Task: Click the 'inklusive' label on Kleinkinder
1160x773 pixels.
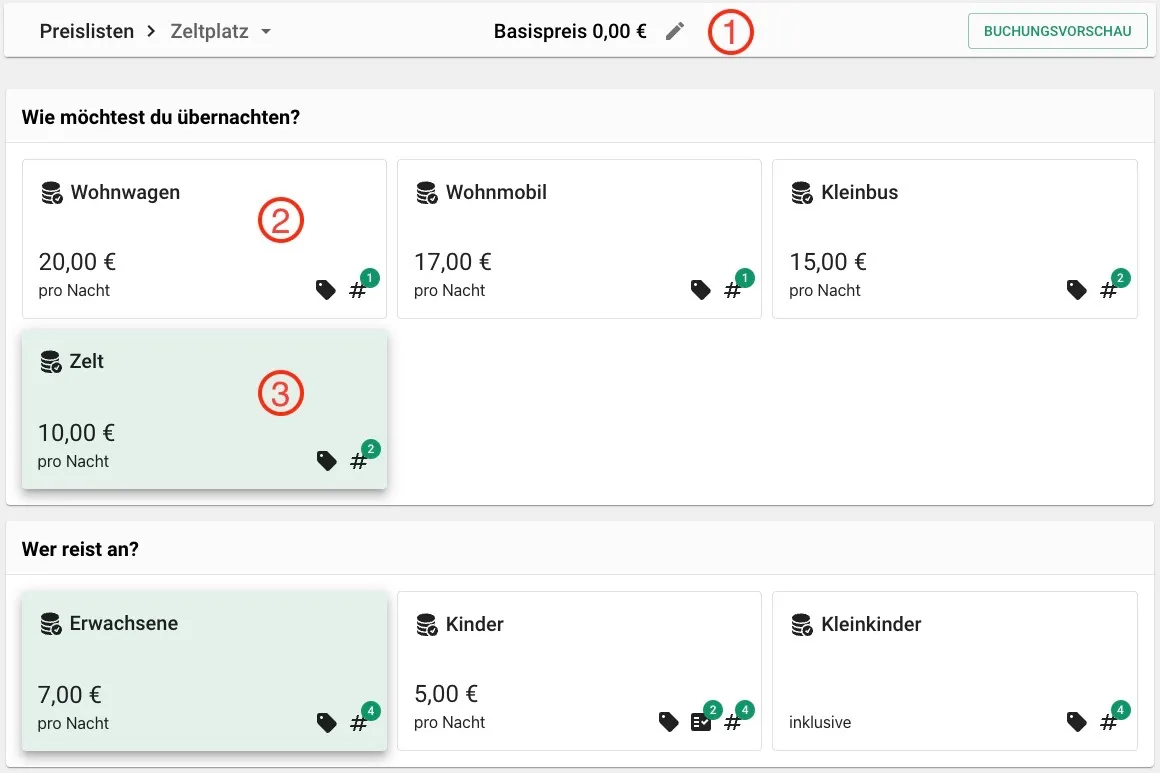Action: tap(820, 722)
